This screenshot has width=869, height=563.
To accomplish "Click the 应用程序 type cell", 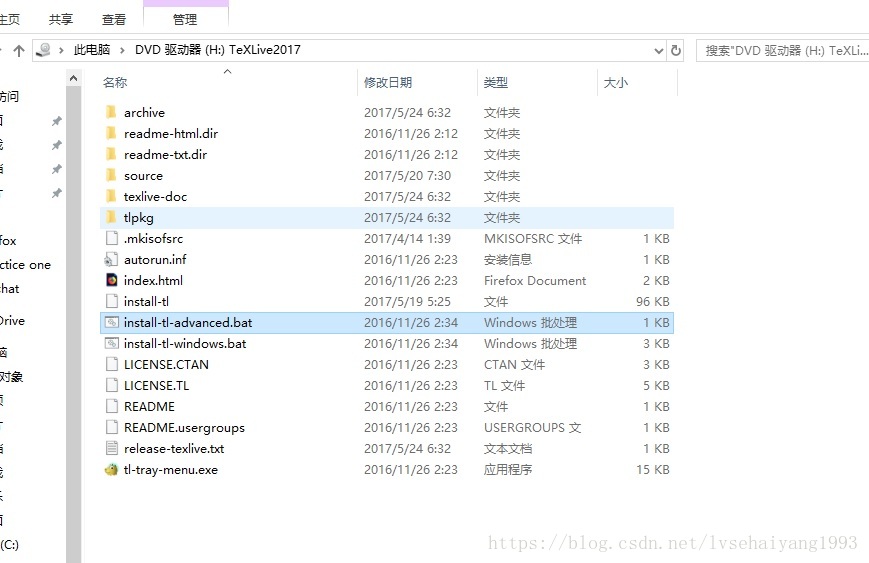I will tap(508, 470).
